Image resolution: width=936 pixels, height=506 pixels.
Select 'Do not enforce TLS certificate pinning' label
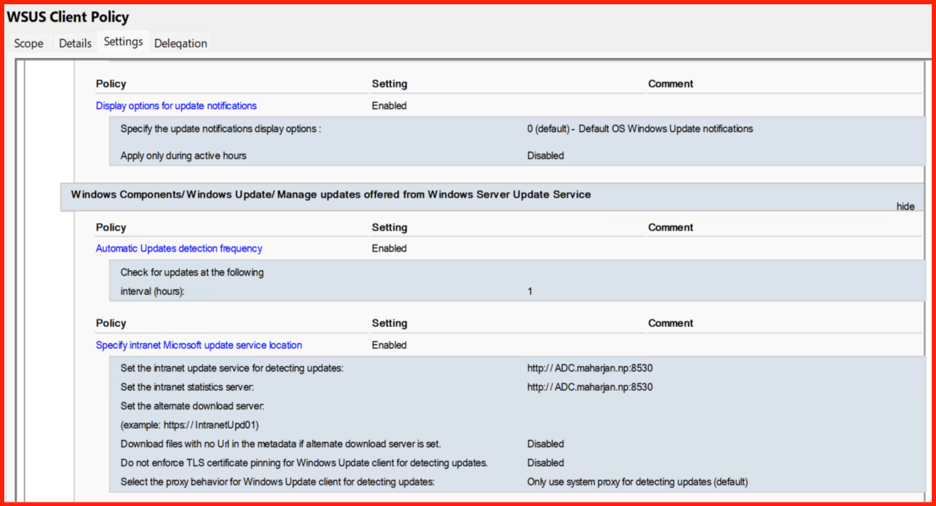point(304,463)
